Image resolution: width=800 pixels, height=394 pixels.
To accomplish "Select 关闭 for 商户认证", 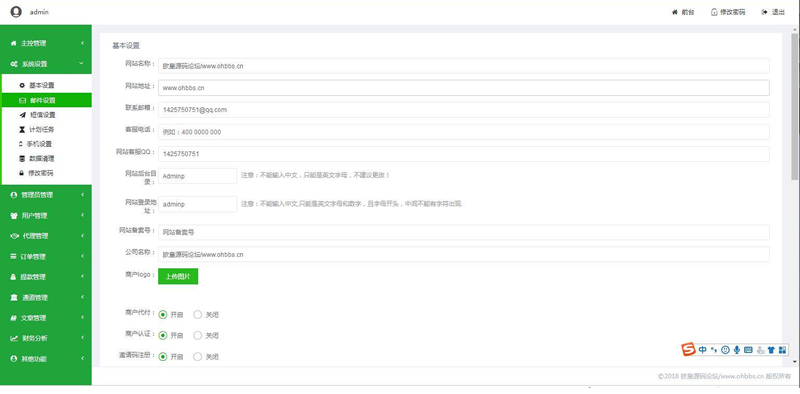I will click(197, 335).
